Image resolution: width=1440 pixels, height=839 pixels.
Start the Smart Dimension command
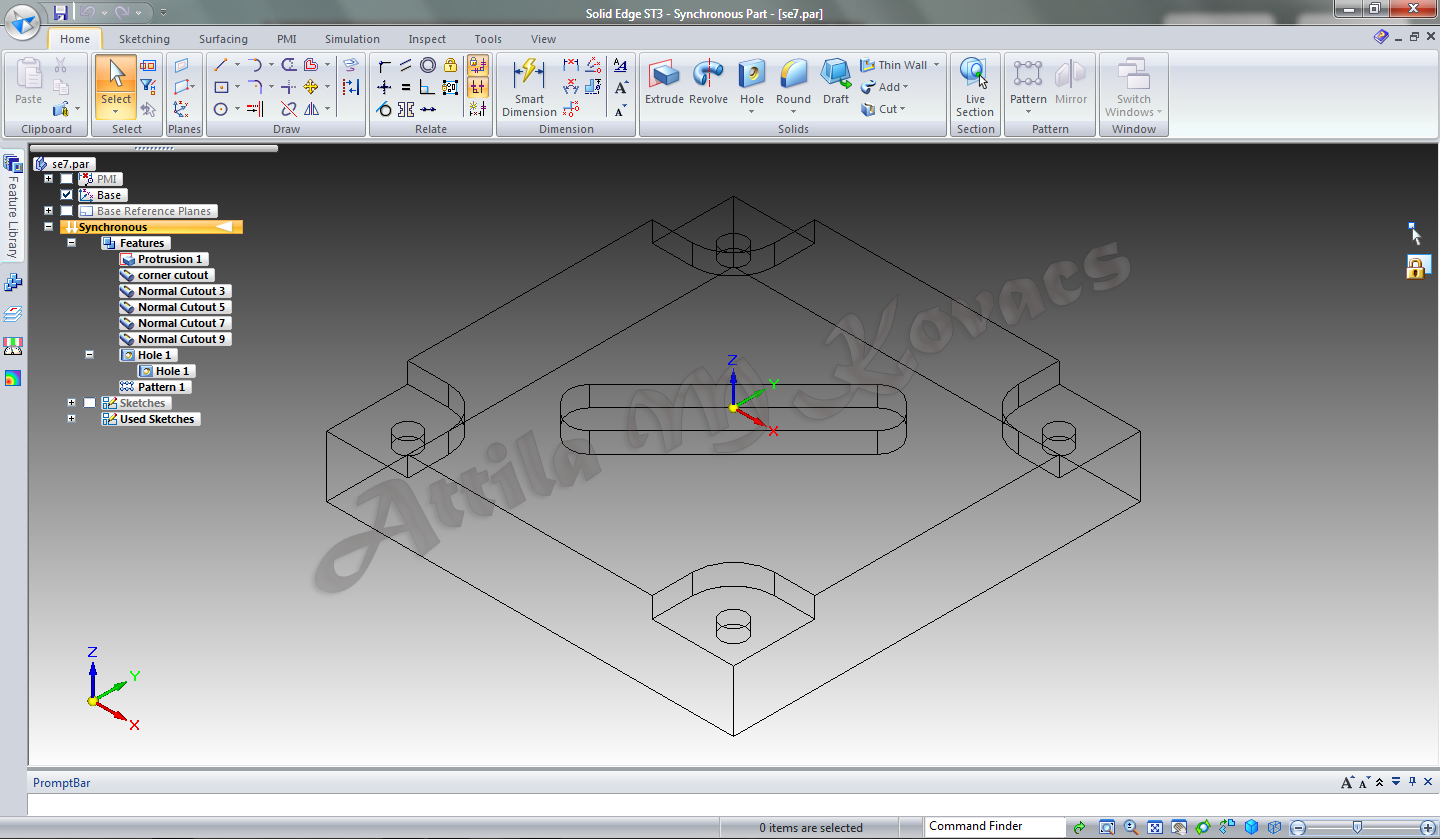coord(529,87)
